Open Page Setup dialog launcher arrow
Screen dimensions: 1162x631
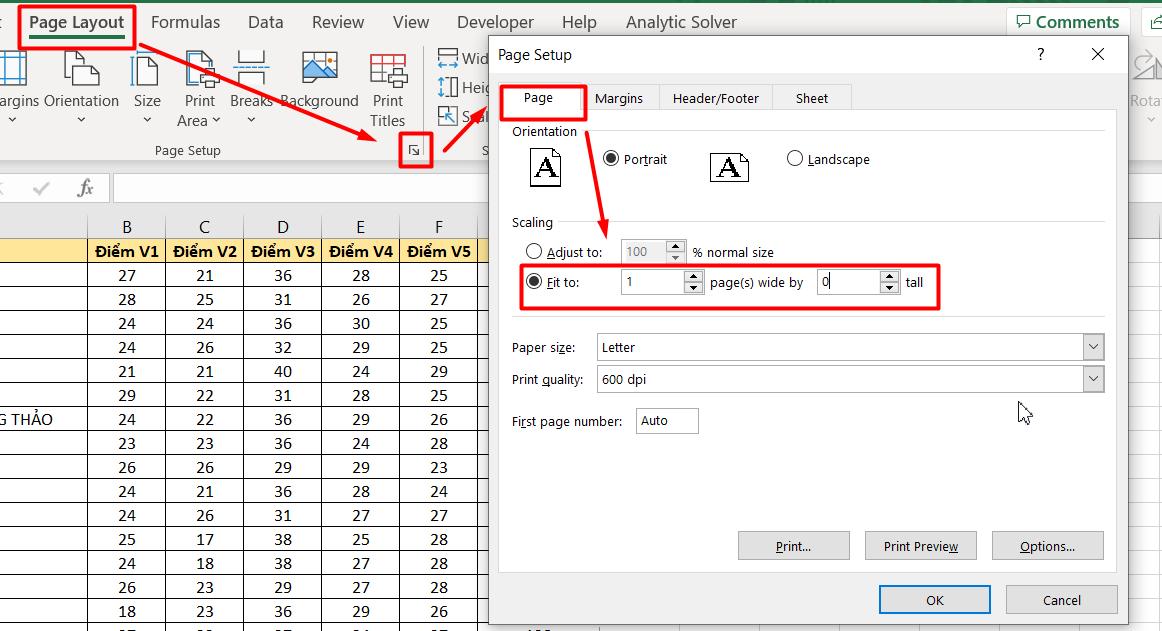point(415,150)
